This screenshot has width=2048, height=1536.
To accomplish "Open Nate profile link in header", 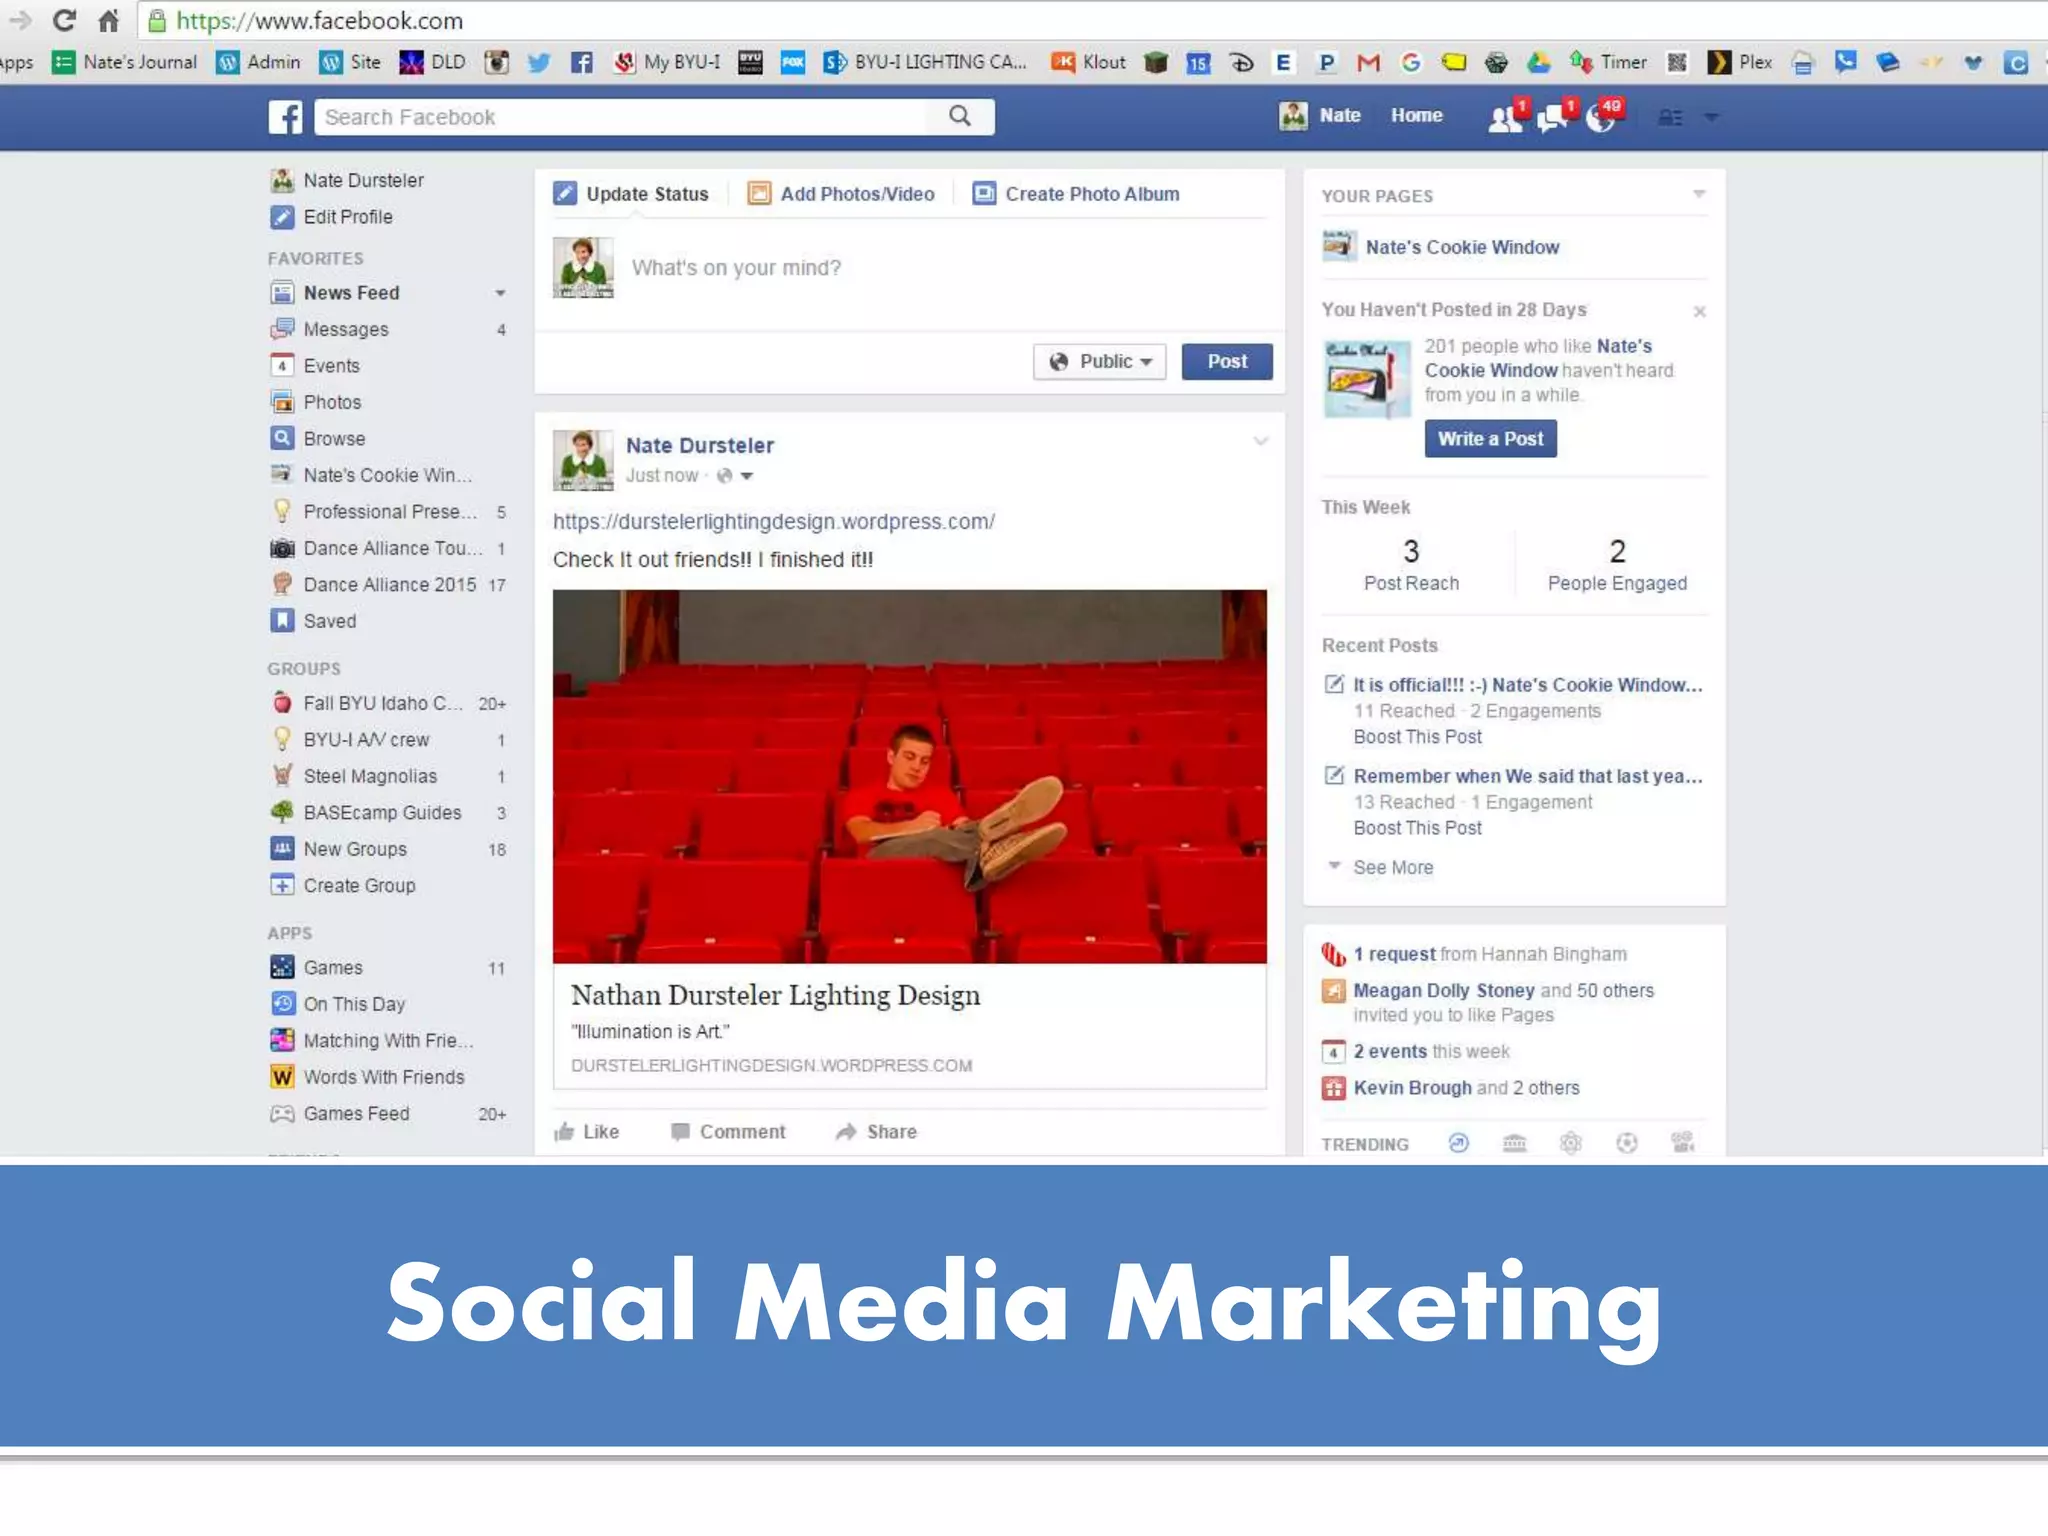I will (x=1320, y=116).
